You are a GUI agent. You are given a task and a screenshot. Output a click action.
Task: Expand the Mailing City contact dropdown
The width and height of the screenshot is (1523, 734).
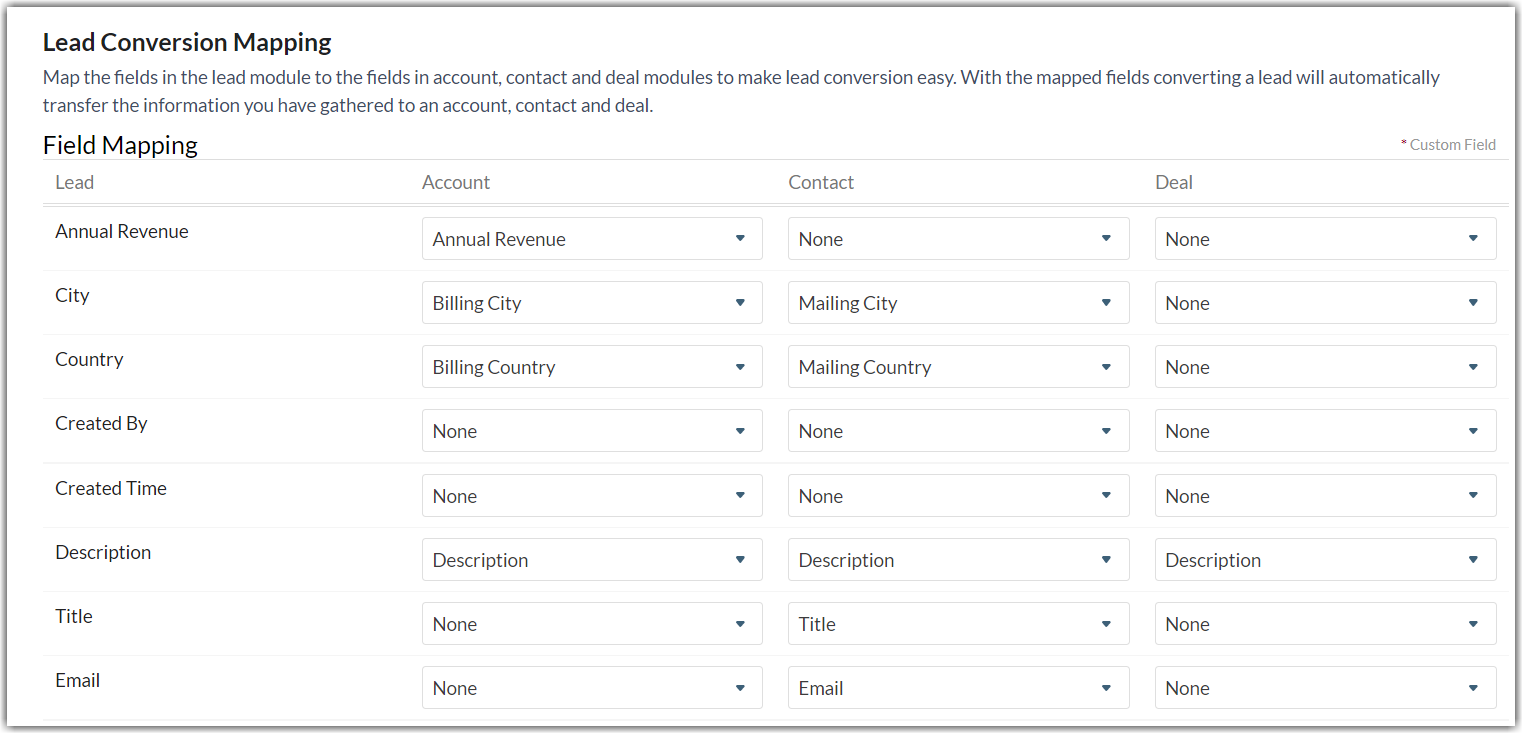[958, 303]
